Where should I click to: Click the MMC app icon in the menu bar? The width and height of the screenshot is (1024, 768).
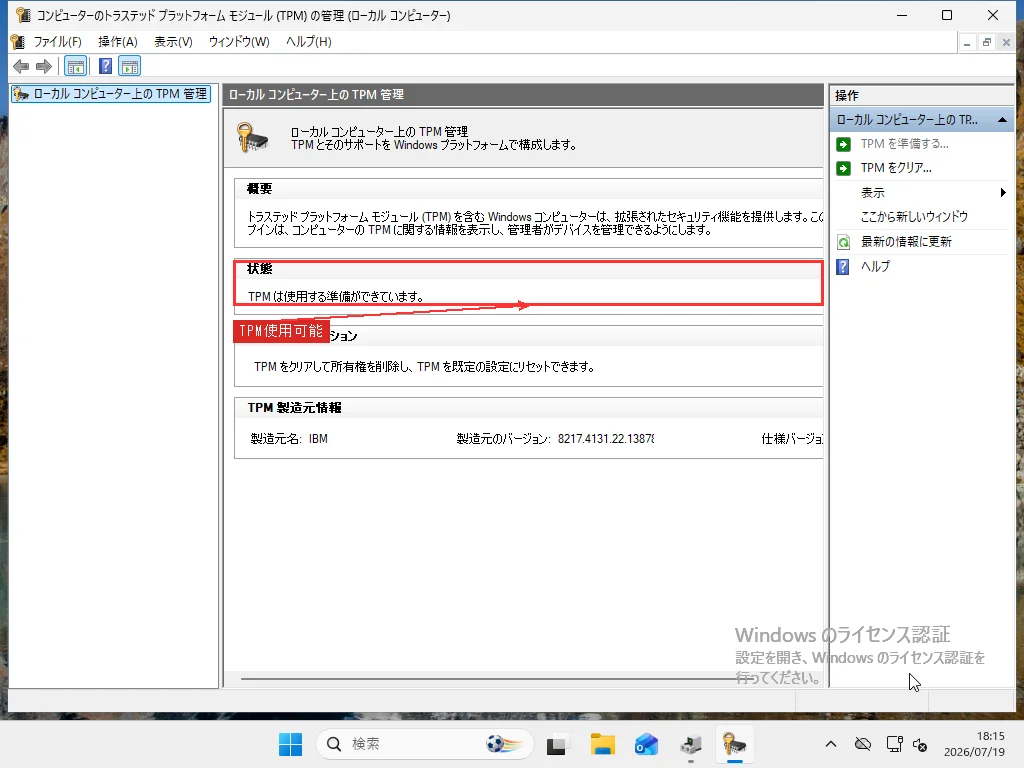click(18, 42)
